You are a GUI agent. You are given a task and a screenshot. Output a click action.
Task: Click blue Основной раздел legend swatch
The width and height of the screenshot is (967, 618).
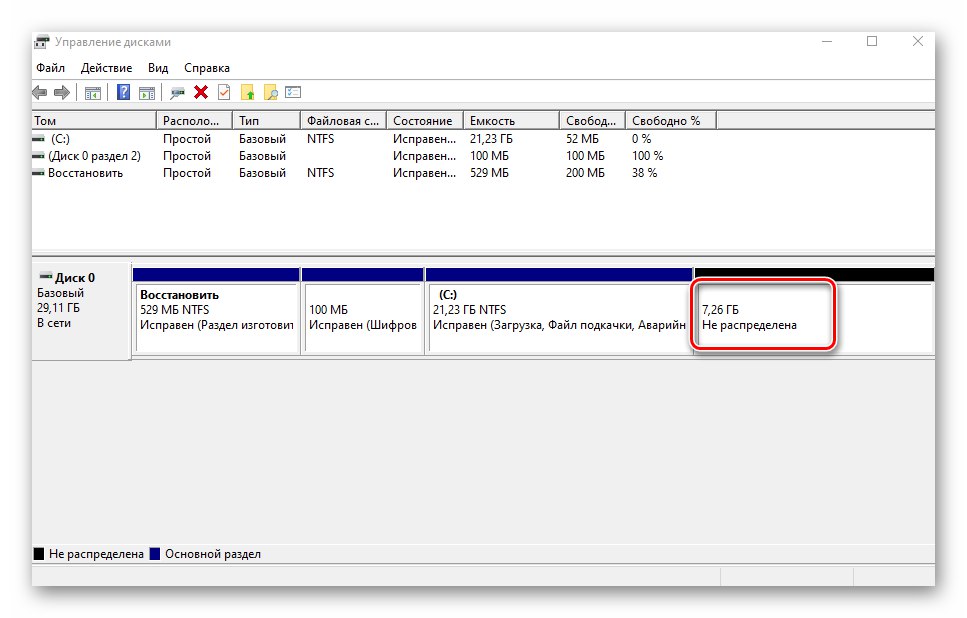[x=155, y=554]
